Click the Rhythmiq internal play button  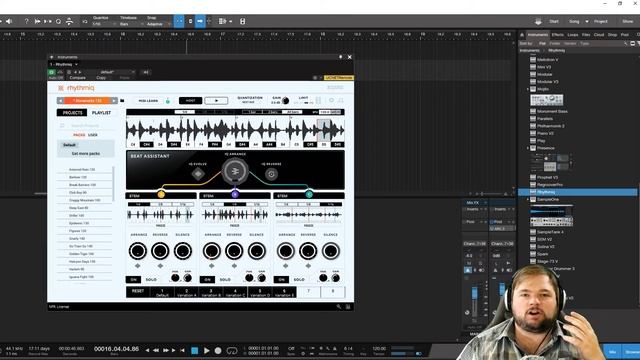pos(216,100)
